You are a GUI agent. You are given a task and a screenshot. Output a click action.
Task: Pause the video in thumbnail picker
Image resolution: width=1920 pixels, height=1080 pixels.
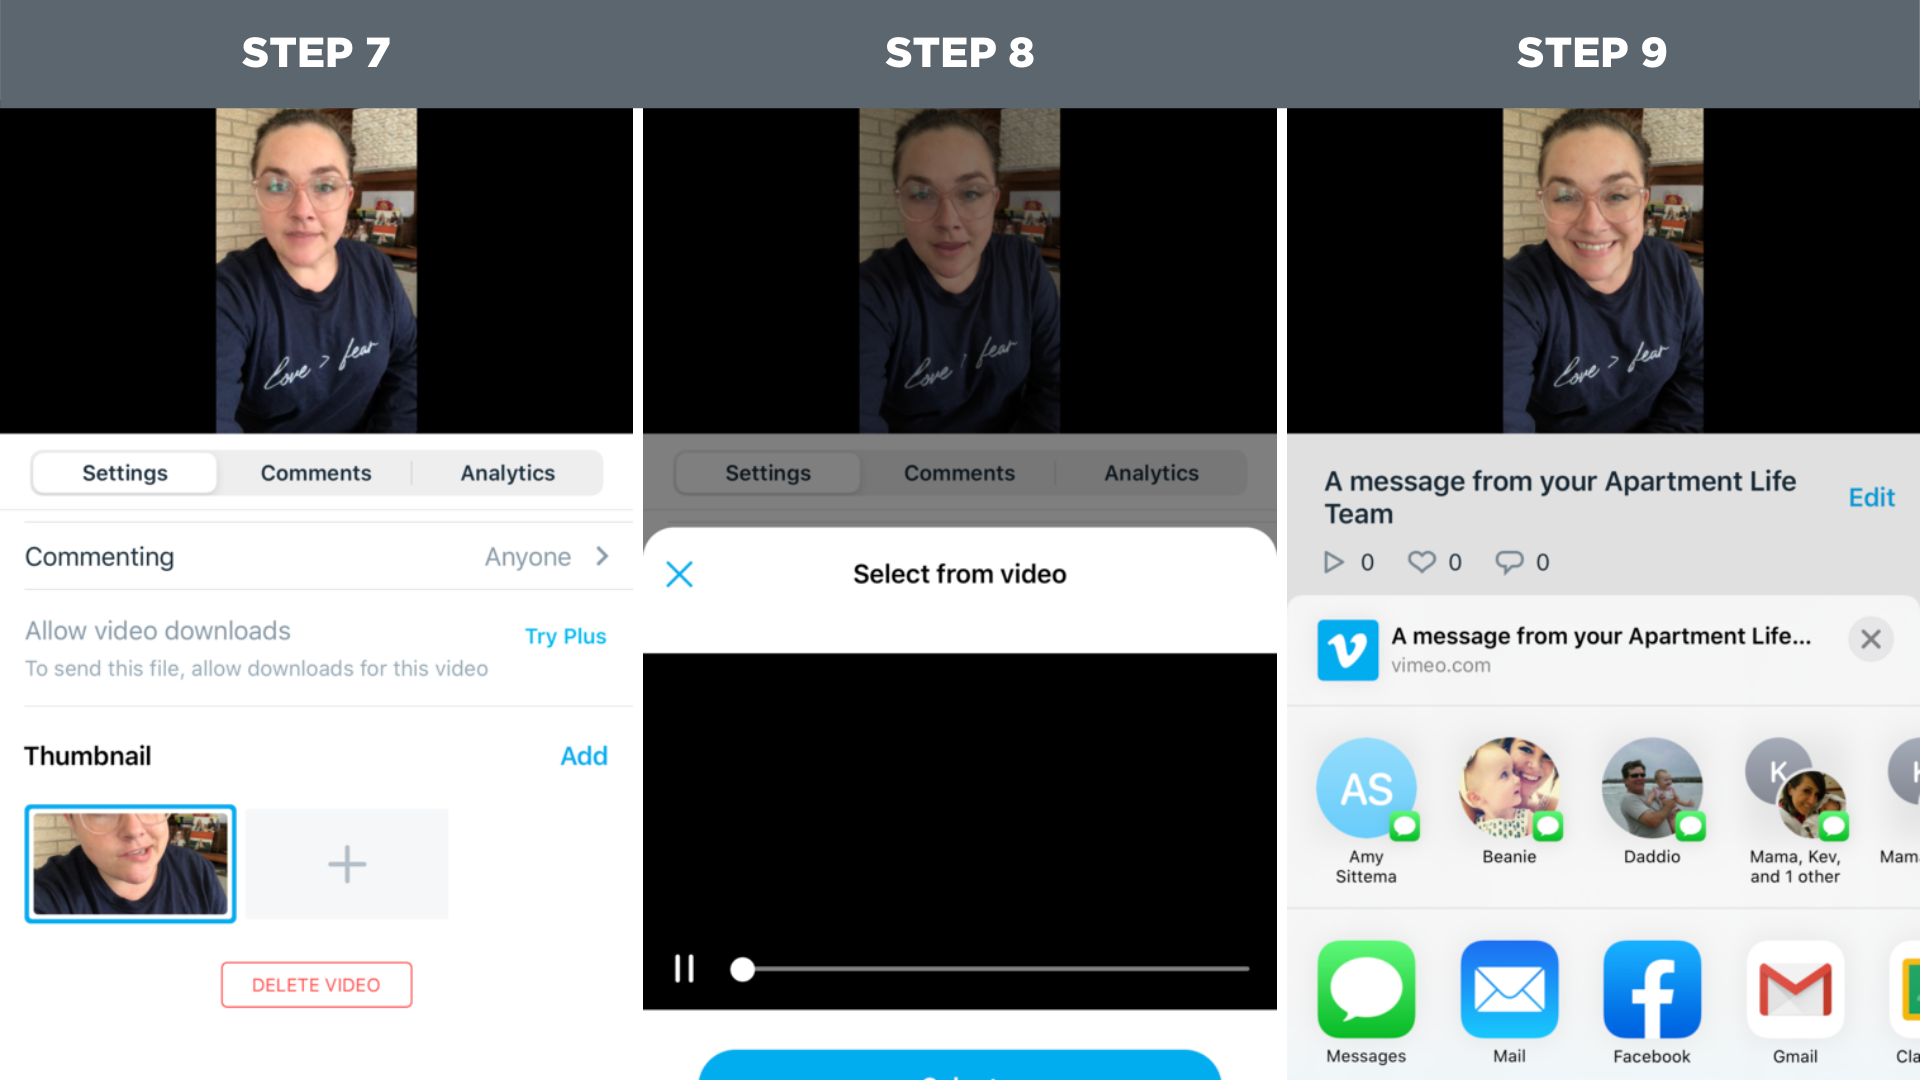click(684, 968)
